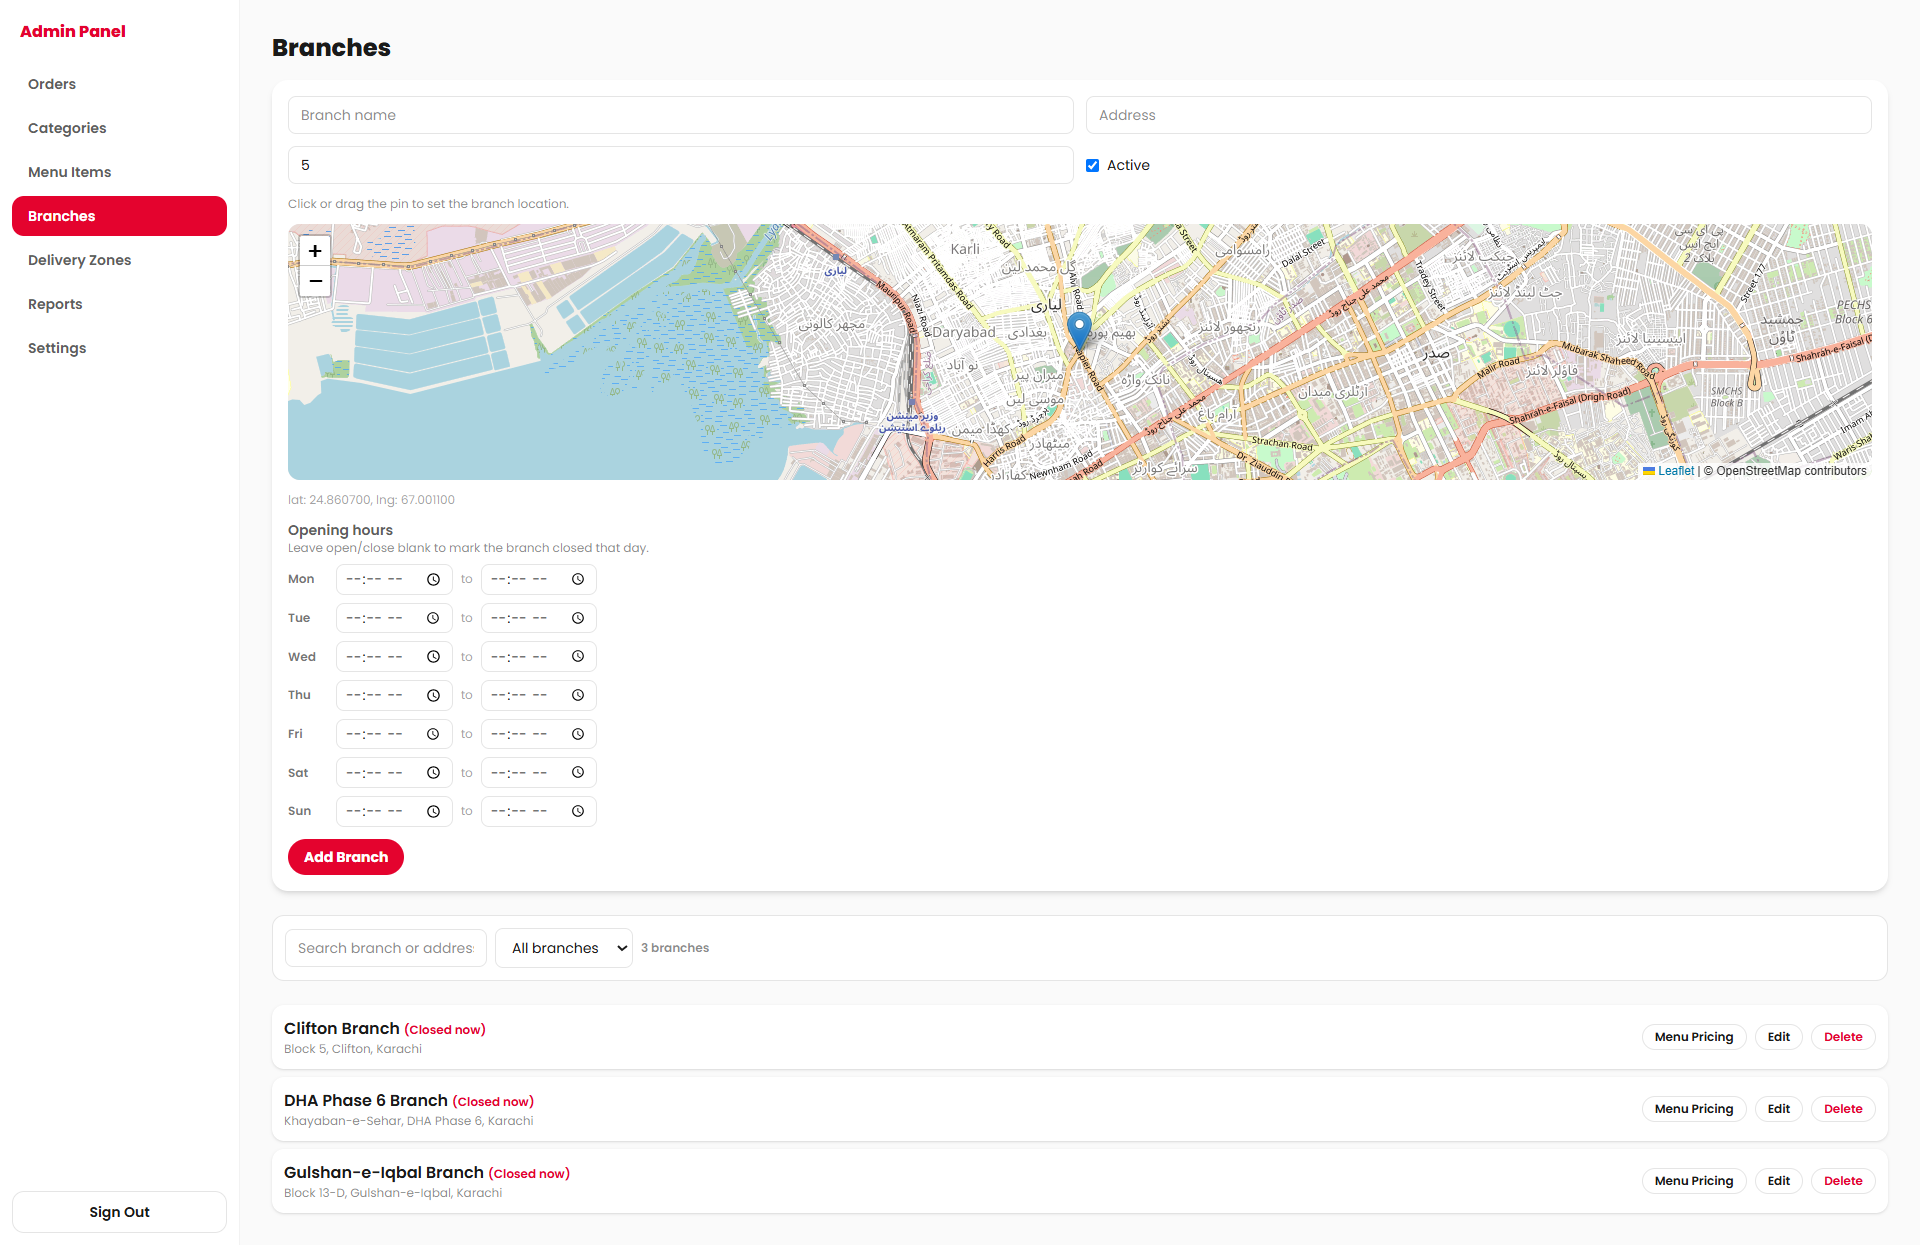Zoom out on the branch map
The height and width of the screenshot is (1245, 1920).
pyautogui.click(x=315, y=281)
